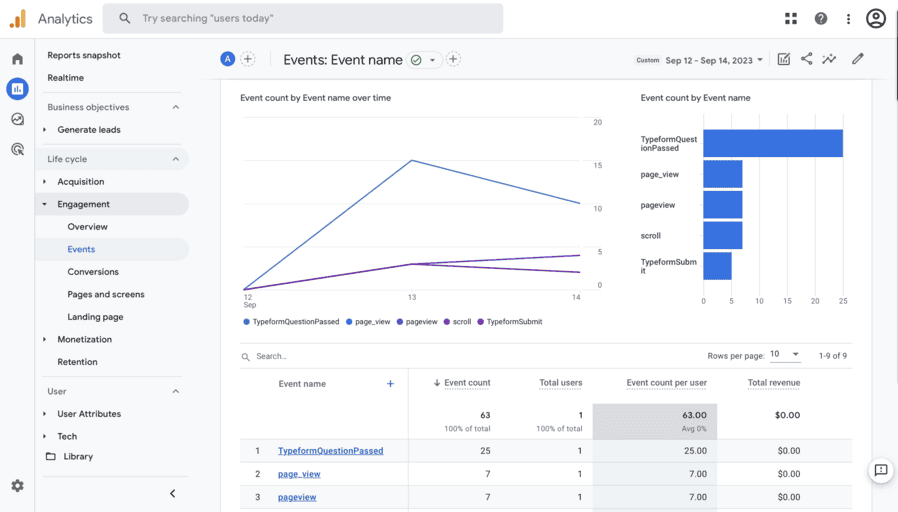The width and height of the screenshot is (898, 512).
Task: Open Rows per page dropdown
Action: point(784,355)
